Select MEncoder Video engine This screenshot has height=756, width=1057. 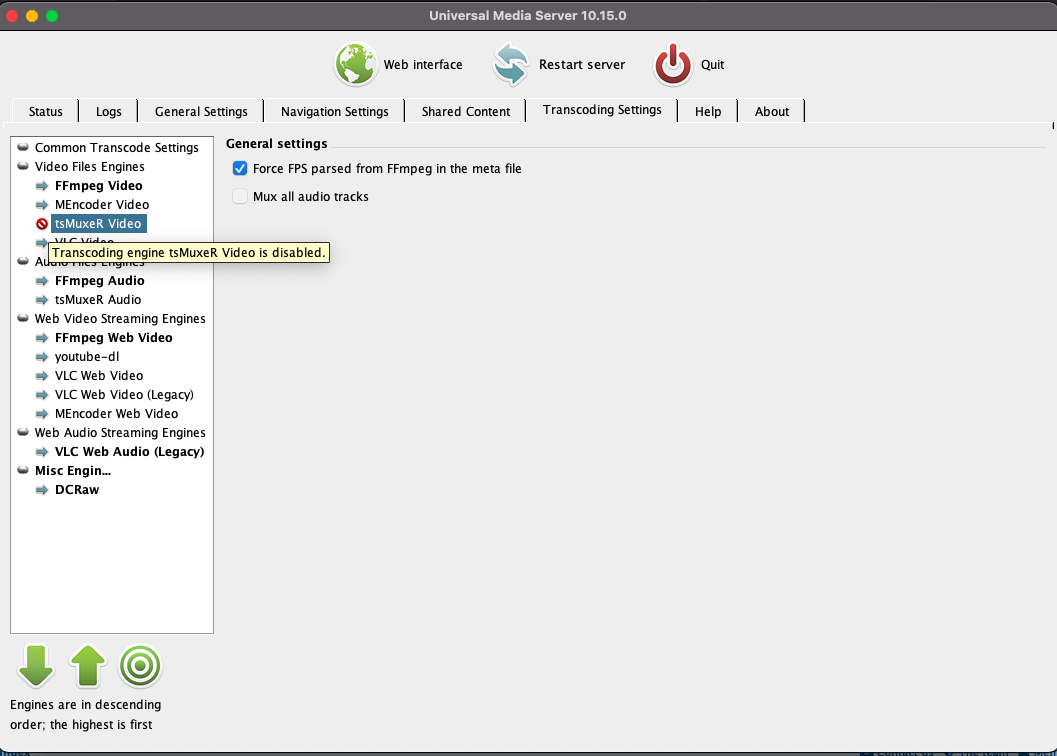(102, 204)
